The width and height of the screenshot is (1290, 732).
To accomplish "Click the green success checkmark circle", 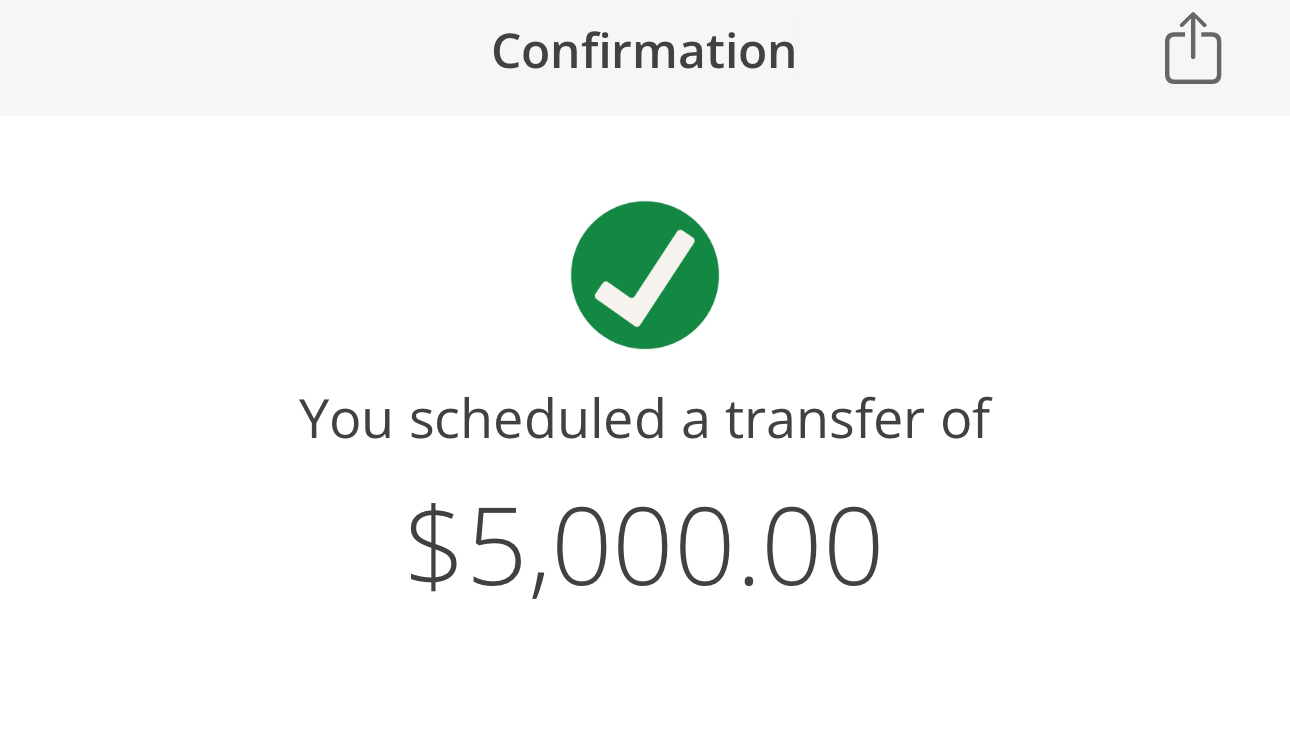I will pyautogui.click(x=645, y=275).
